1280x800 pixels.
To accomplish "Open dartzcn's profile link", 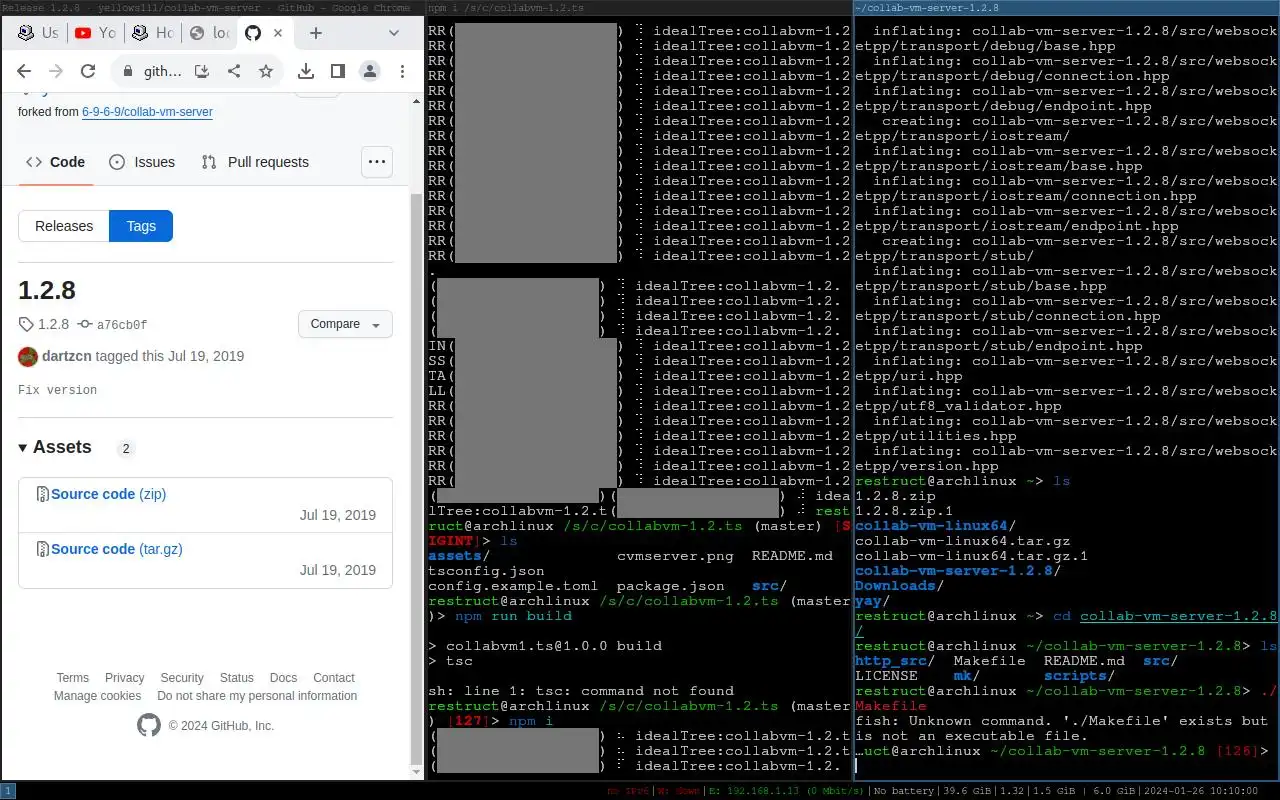I will click(67, 356).
